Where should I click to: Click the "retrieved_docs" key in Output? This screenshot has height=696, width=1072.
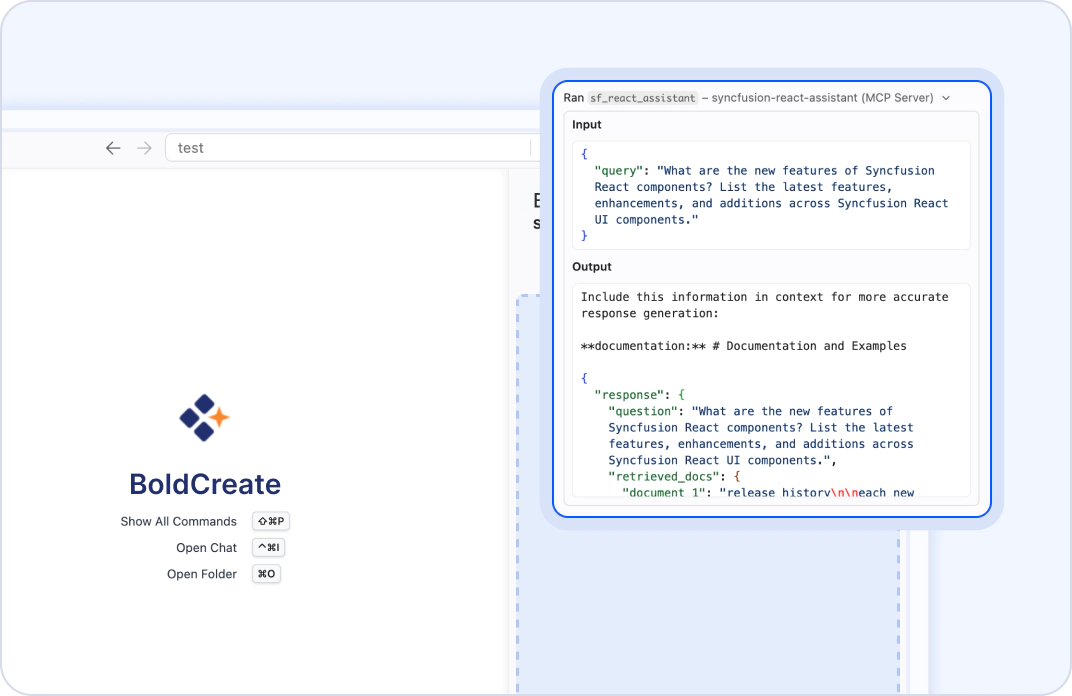[x=664, y=477]
